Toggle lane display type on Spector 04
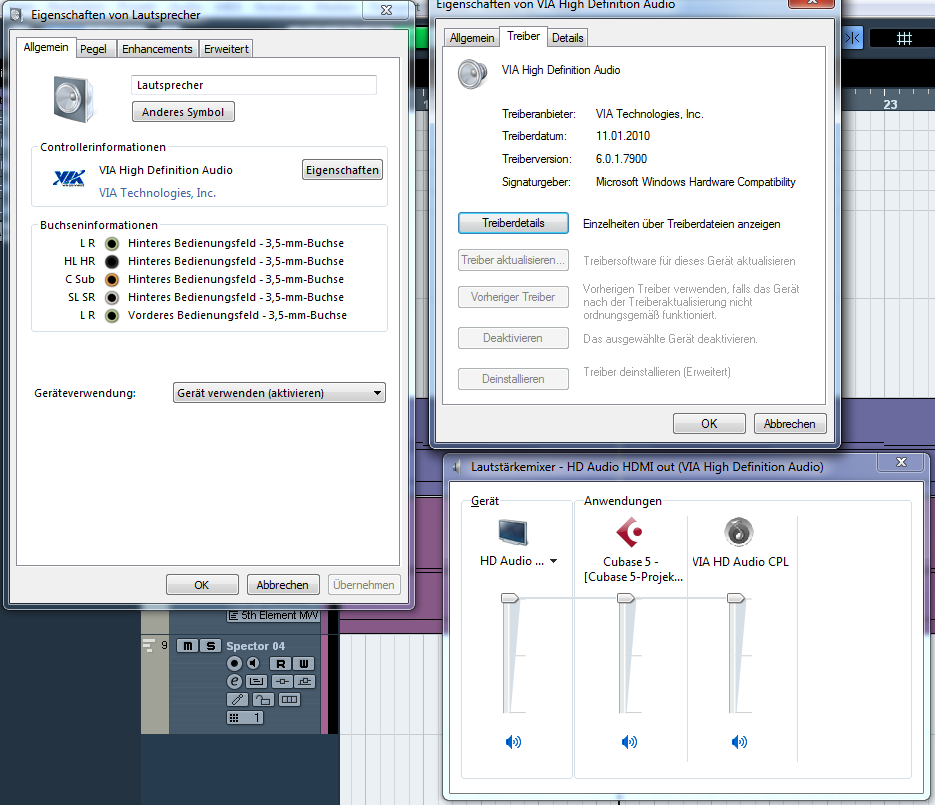935x805 pixels. [257, 682]
